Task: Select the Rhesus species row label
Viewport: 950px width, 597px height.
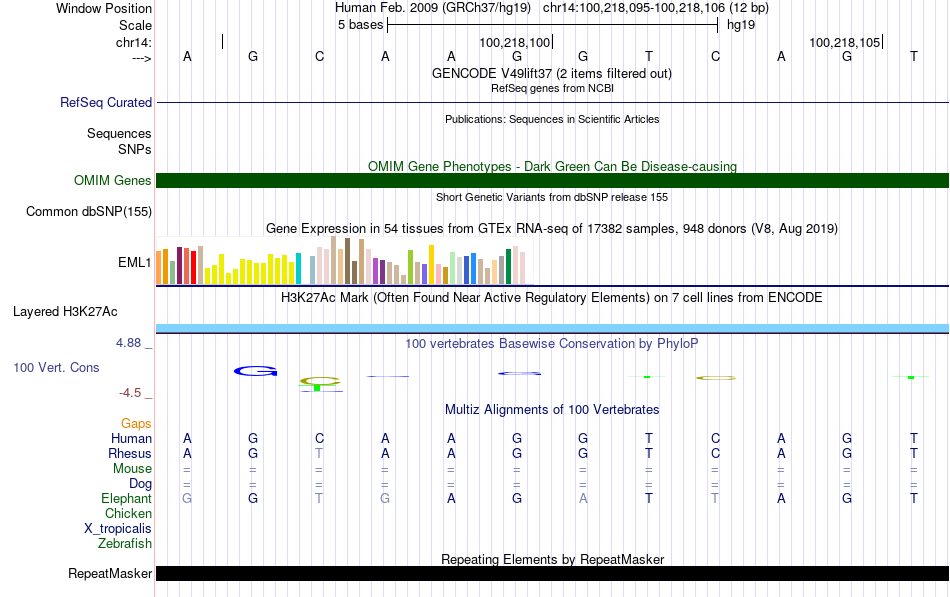Action: pos(130,453)
